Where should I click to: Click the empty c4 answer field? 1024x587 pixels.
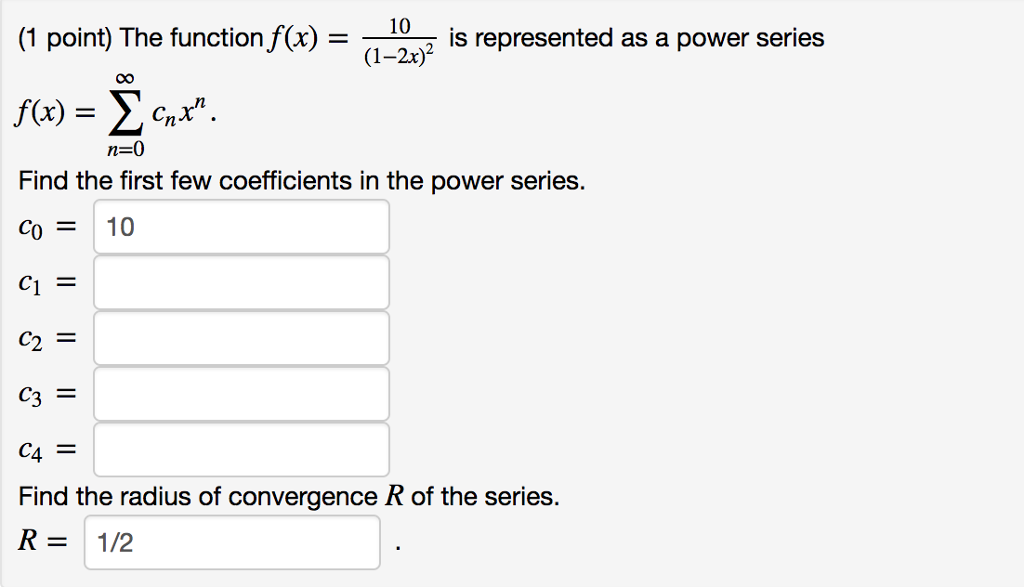point(240,449)
